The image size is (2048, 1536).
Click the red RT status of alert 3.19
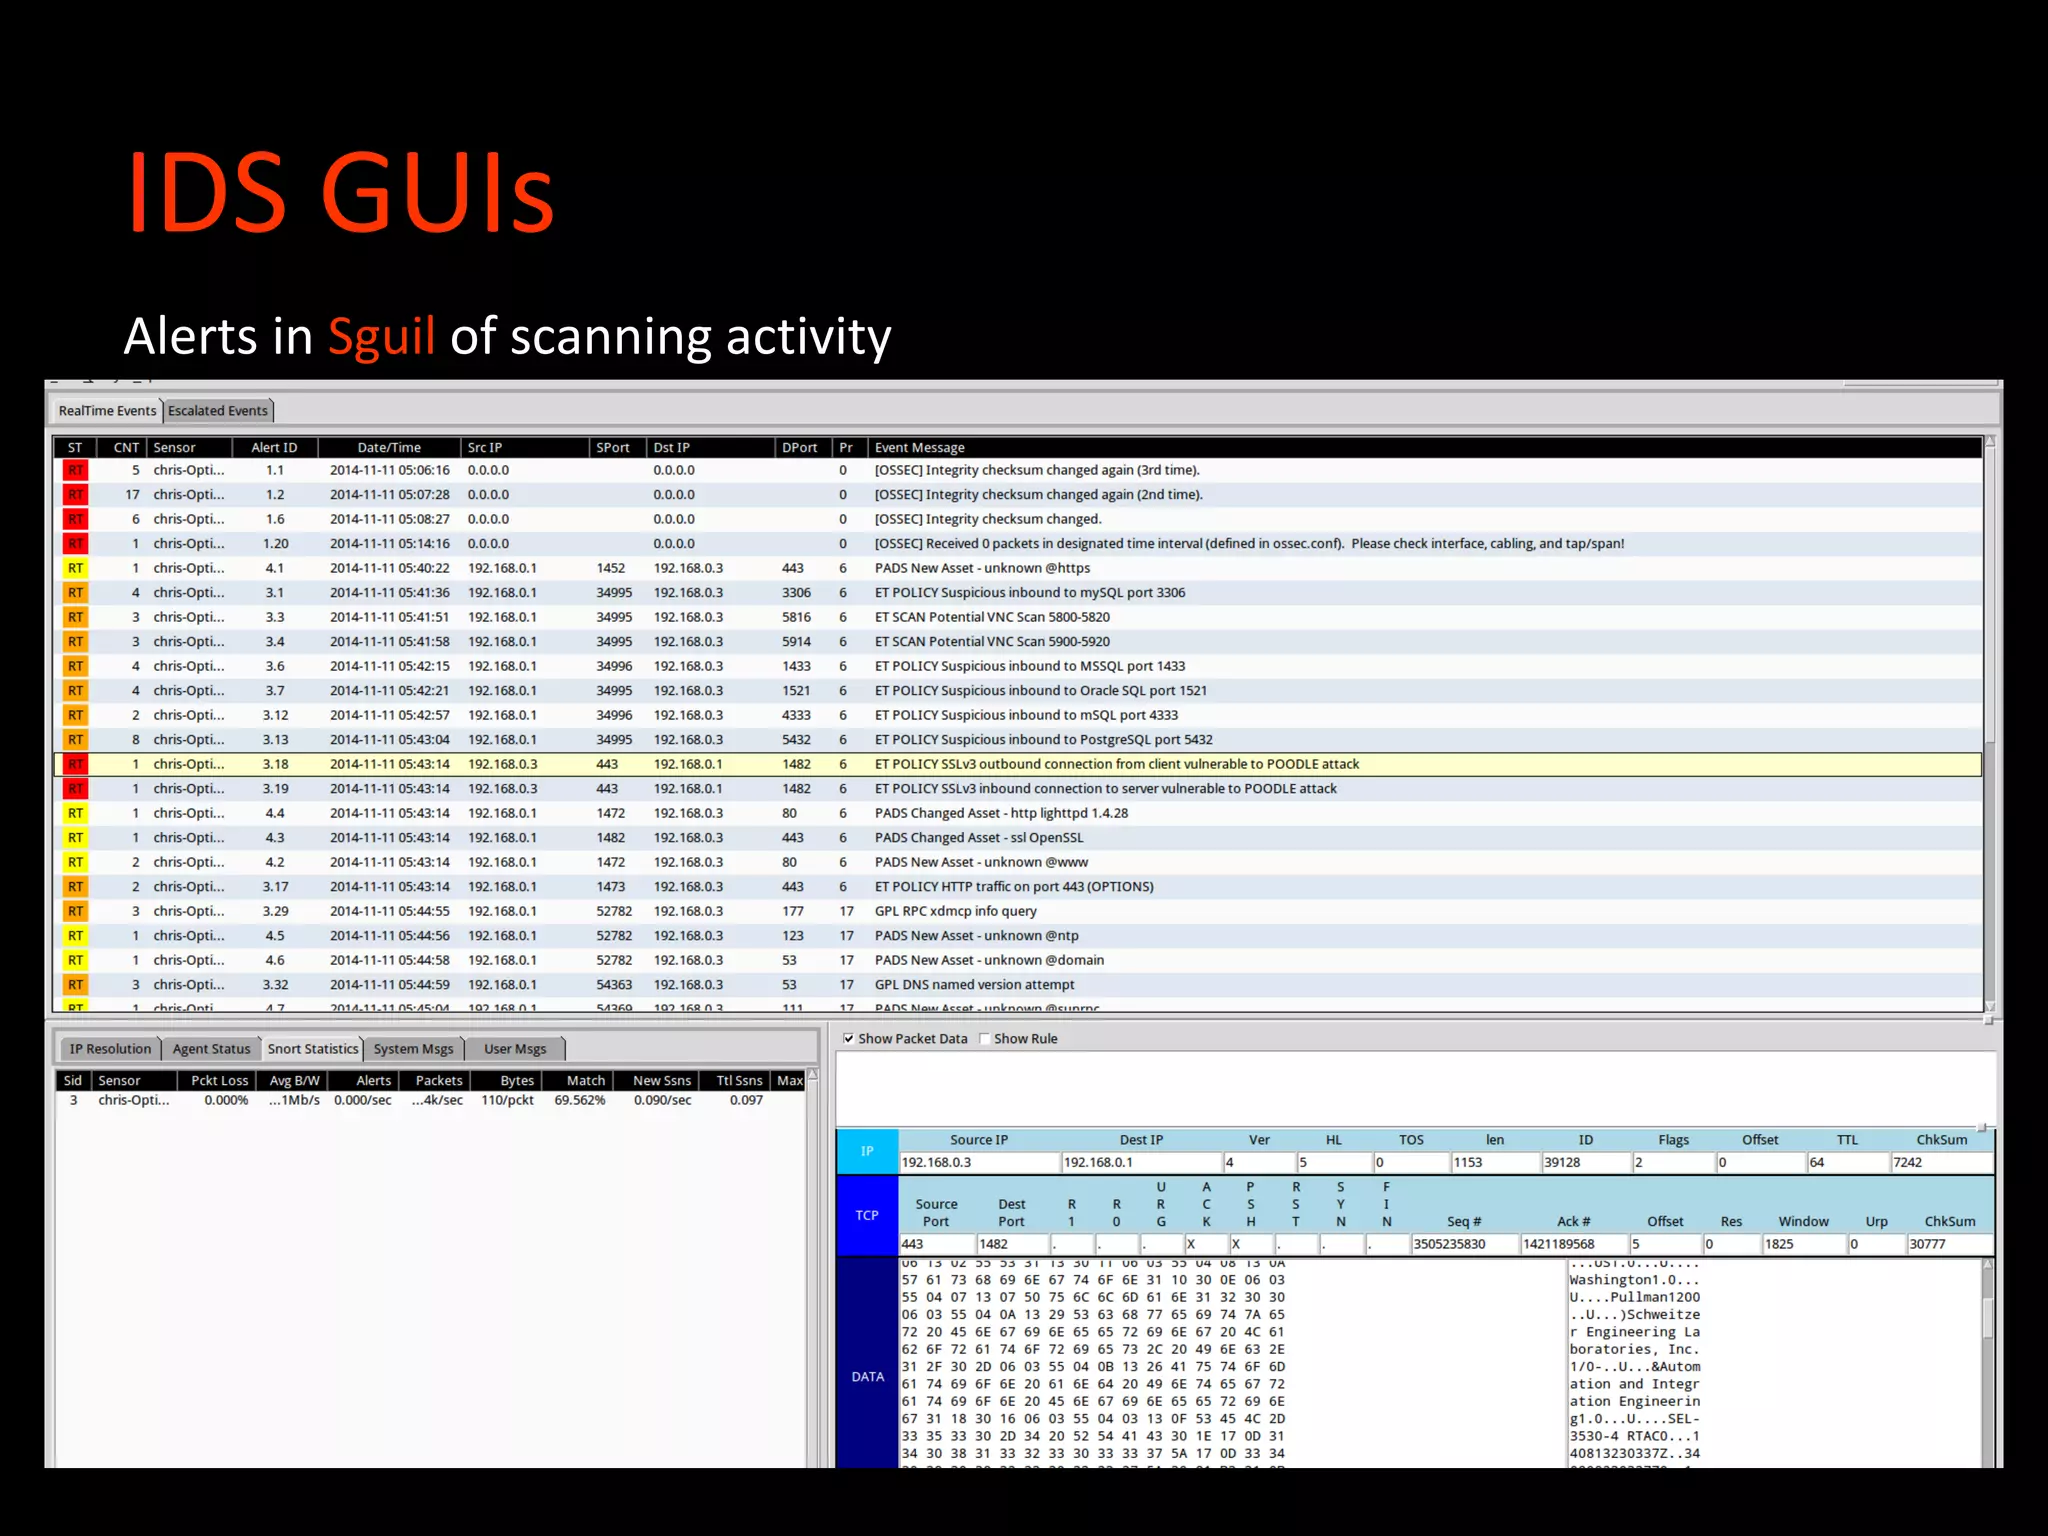76,788
